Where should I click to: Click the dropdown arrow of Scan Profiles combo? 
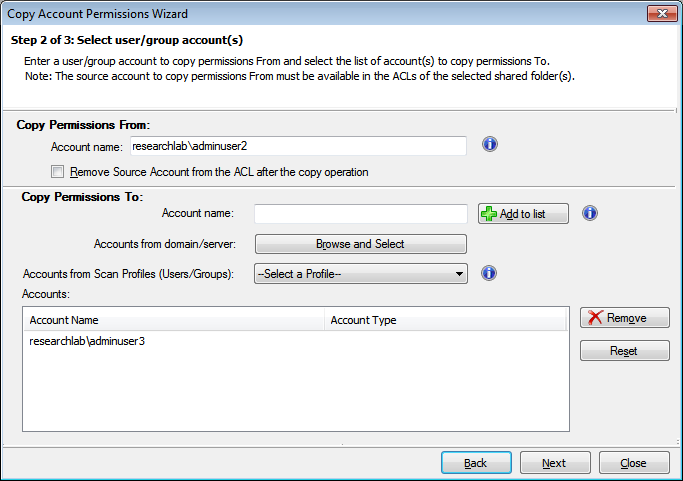pos(459,274)
